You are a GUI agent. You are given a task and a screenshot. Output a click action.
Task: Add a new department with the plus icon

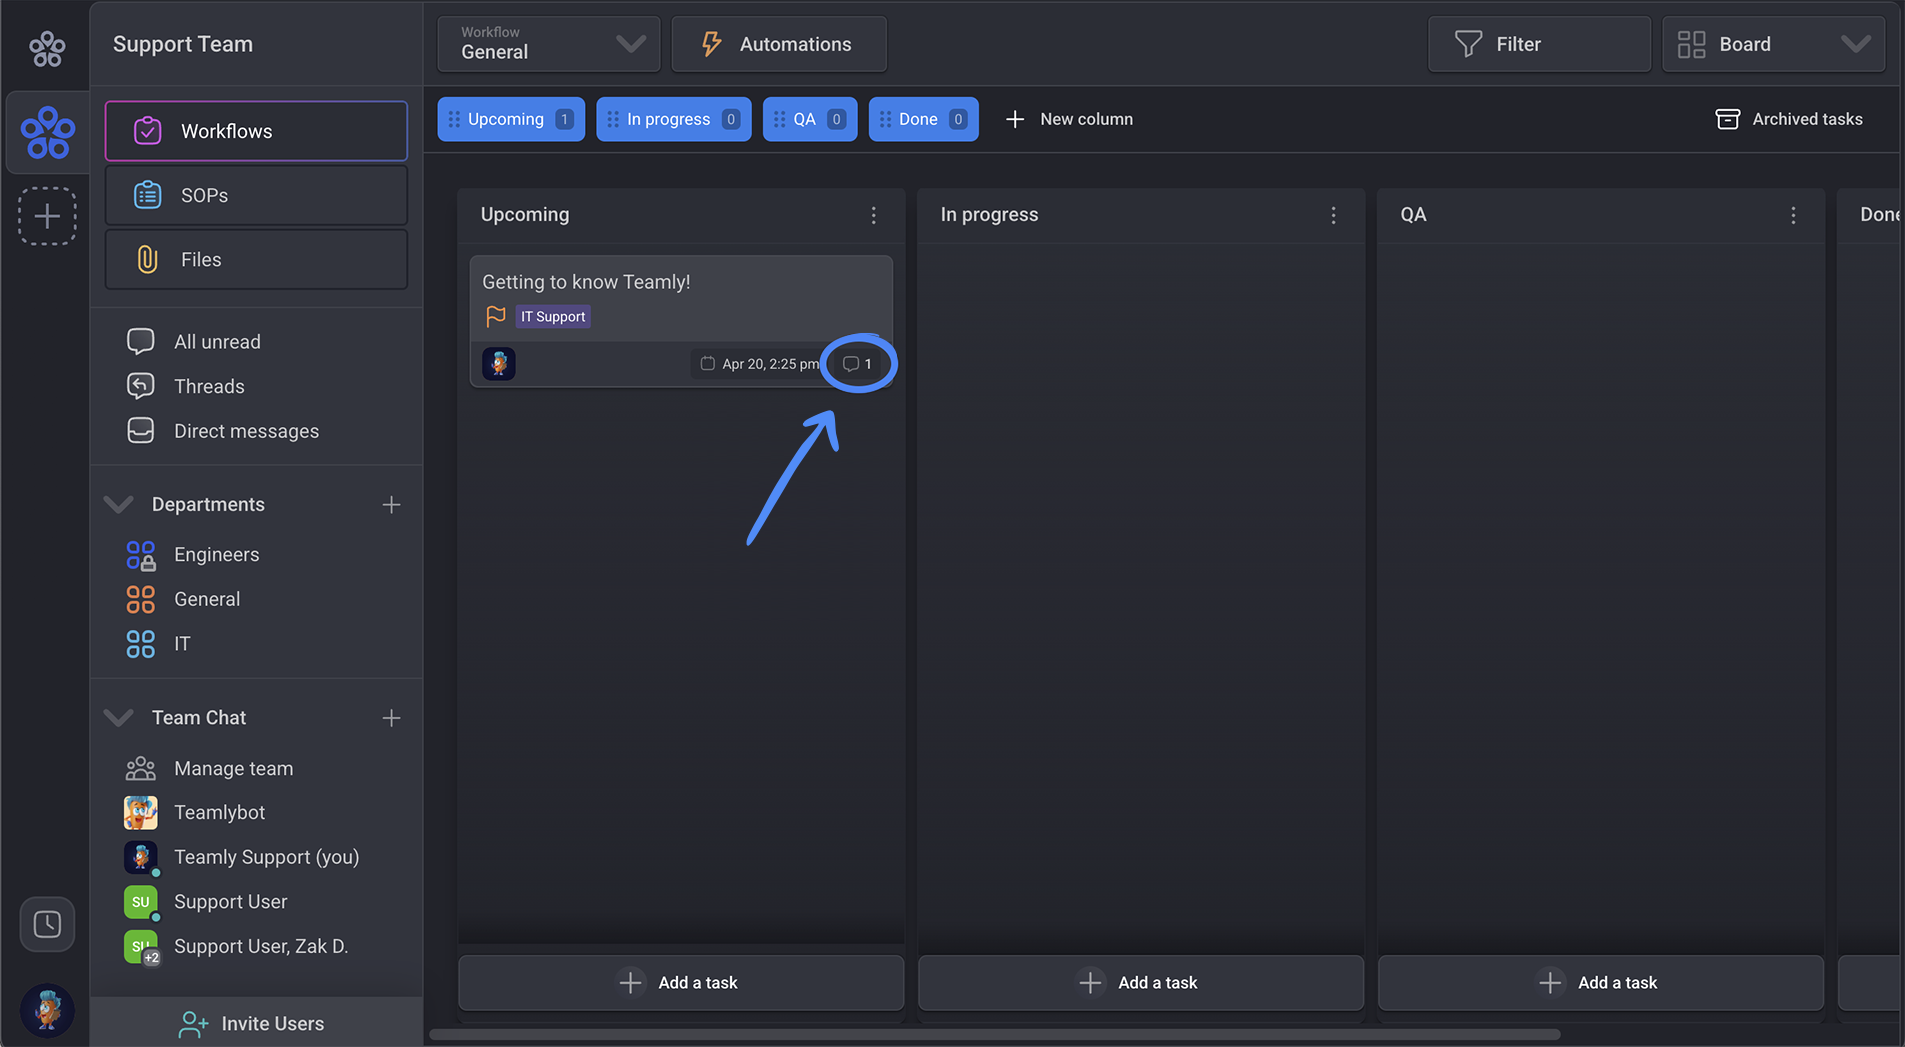tap(391, 504)
